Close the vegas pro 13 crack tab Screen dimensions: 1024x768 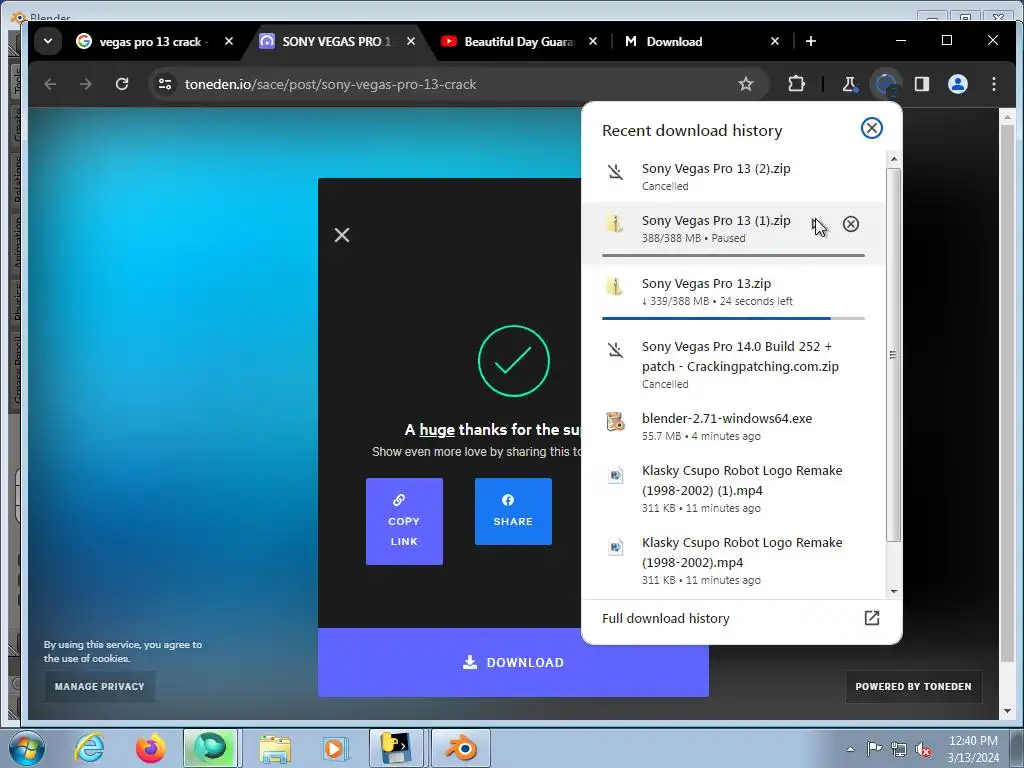pos(229,41)
